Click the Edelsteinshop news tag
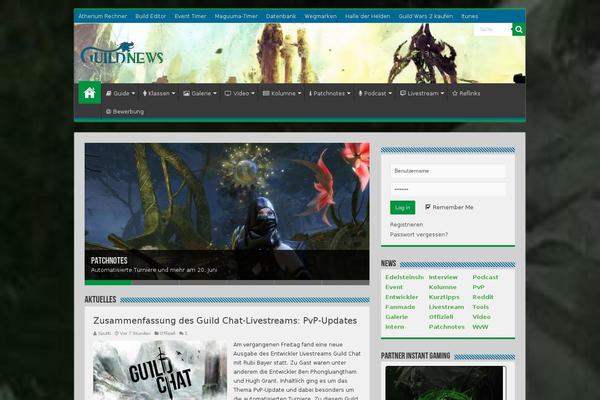600x400 pixels. (x=404, y=277)
